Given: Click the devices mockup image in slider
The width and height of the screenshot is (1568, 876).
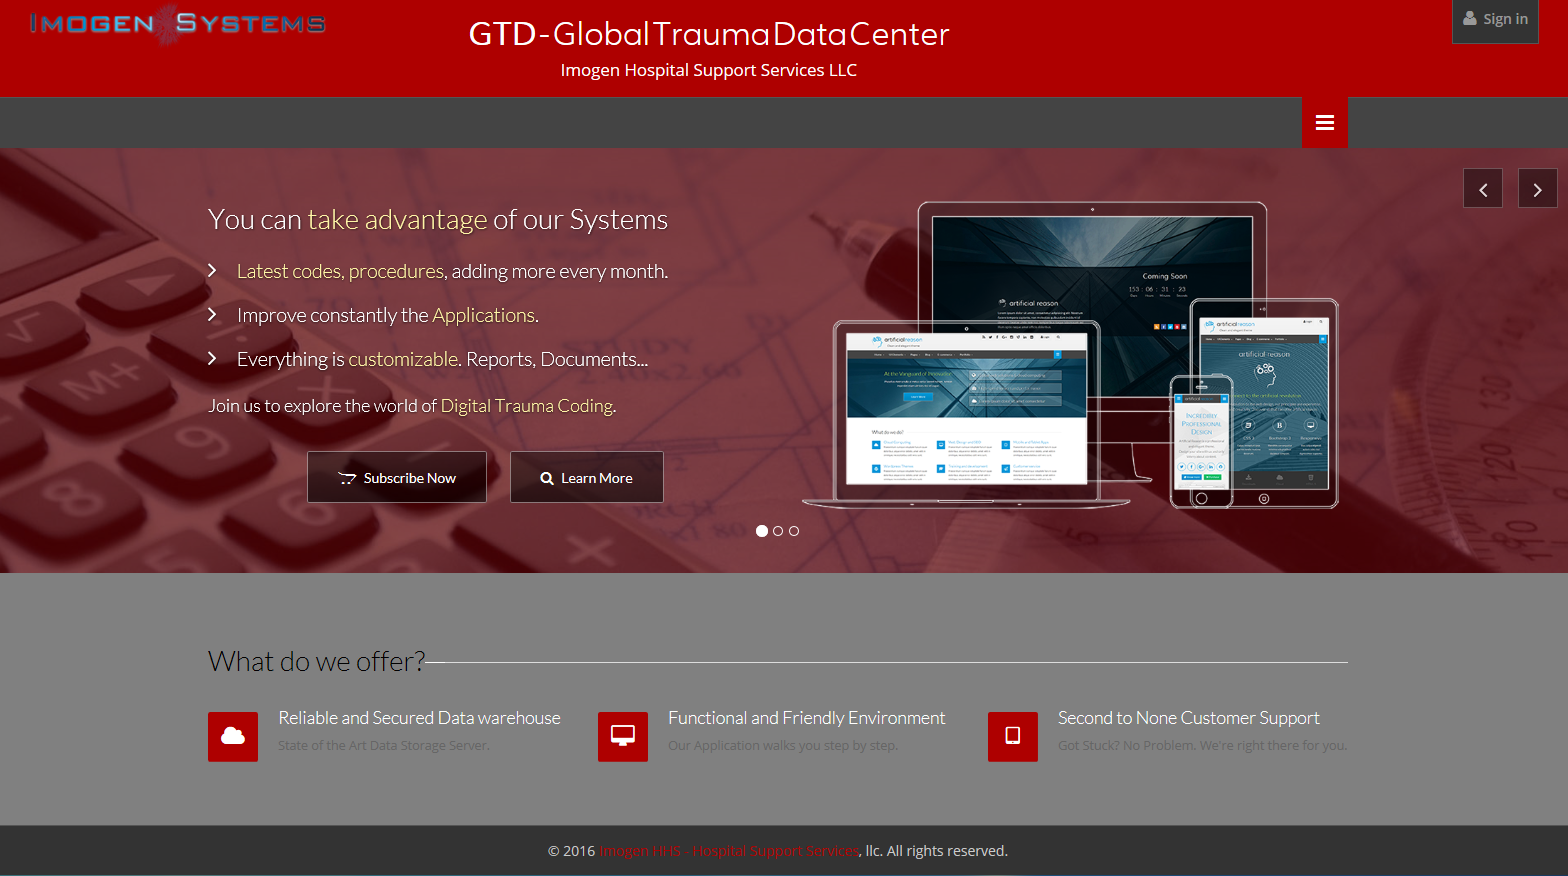Looking at the screenshot, I should pos(1070,355).
